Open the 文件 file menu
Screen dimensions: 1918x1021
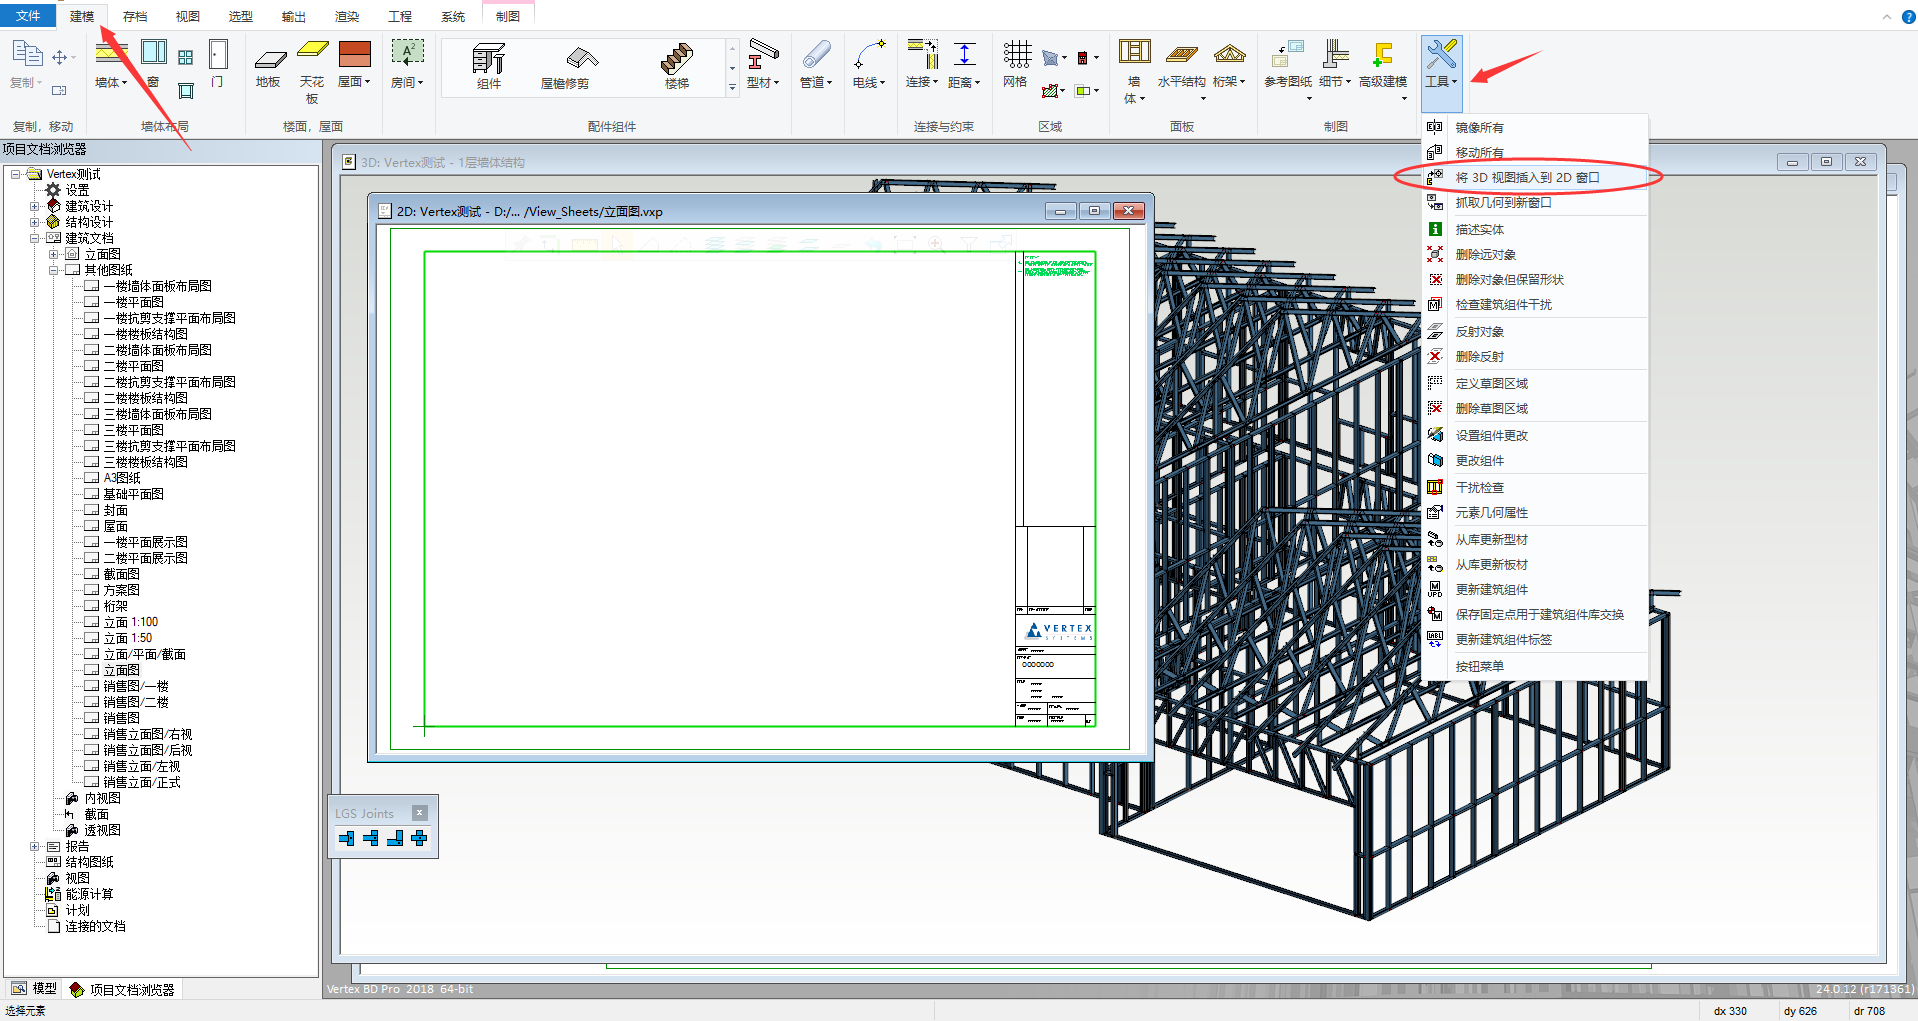point(28,16)
